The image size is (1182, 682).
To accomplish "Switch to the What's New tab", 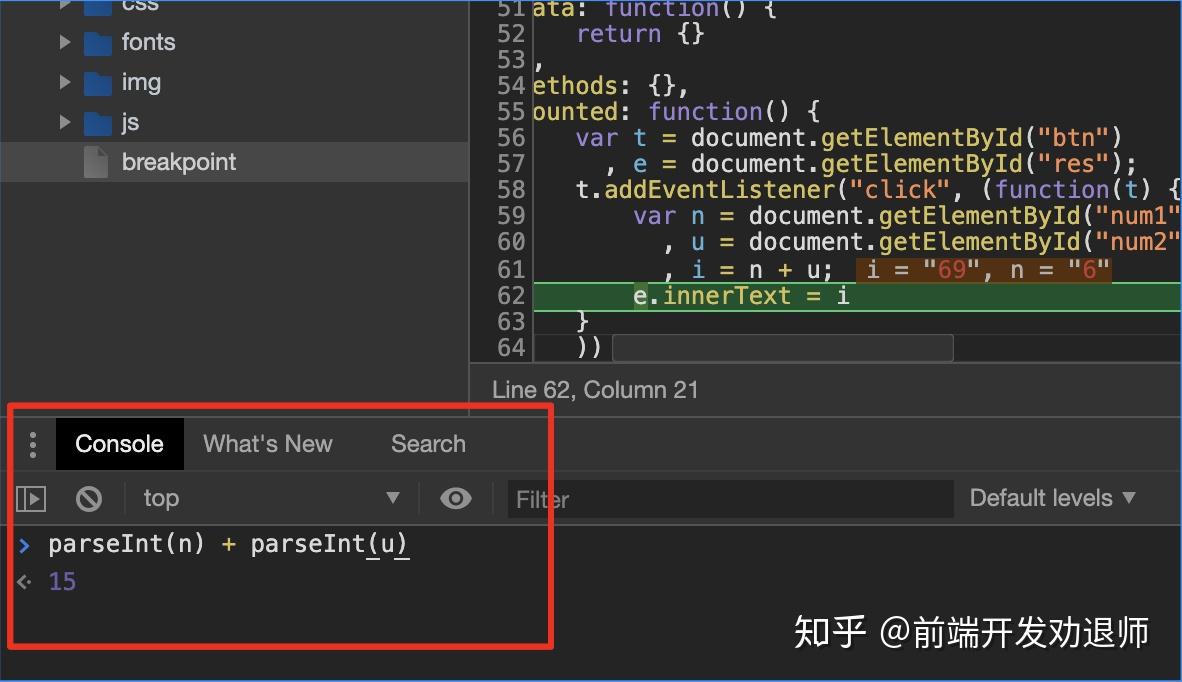I will 267,443.
